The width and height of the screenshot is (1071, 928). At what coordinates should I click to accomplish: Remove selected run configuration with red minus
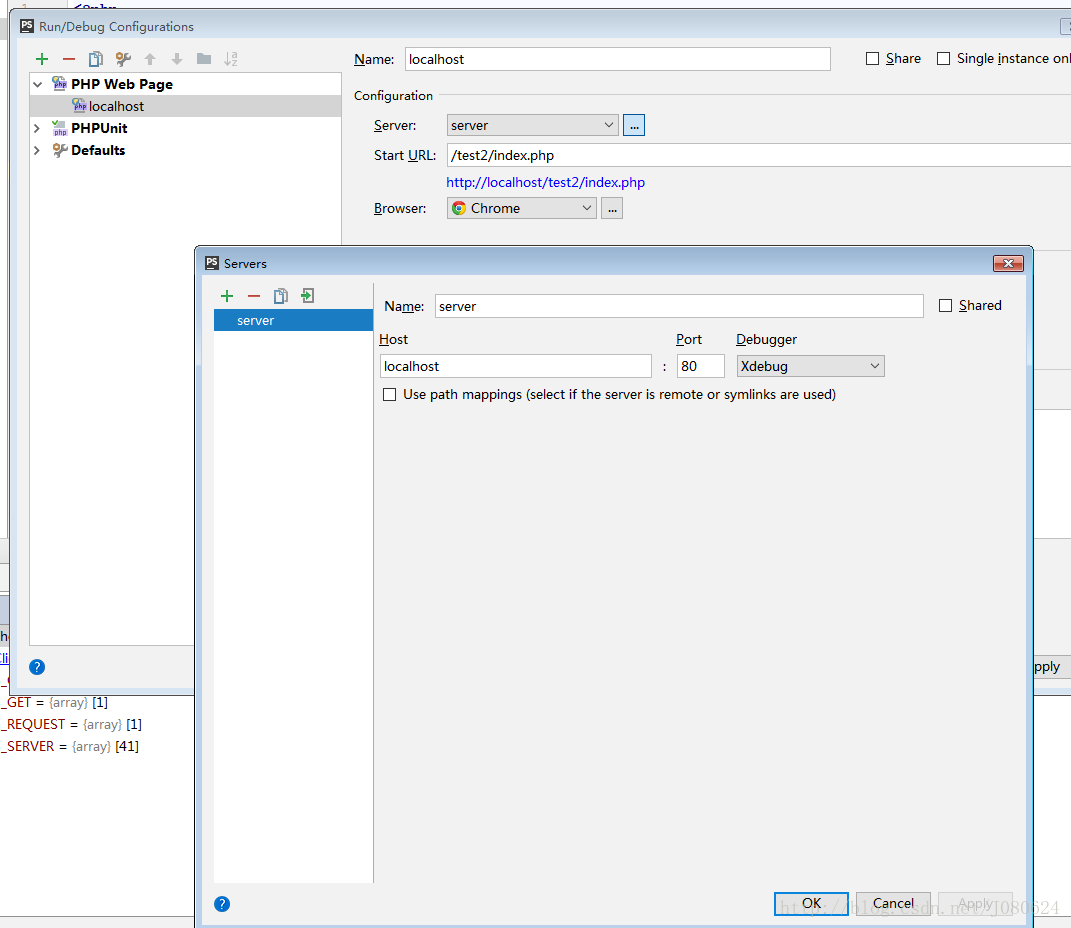[x=69, y=59]
